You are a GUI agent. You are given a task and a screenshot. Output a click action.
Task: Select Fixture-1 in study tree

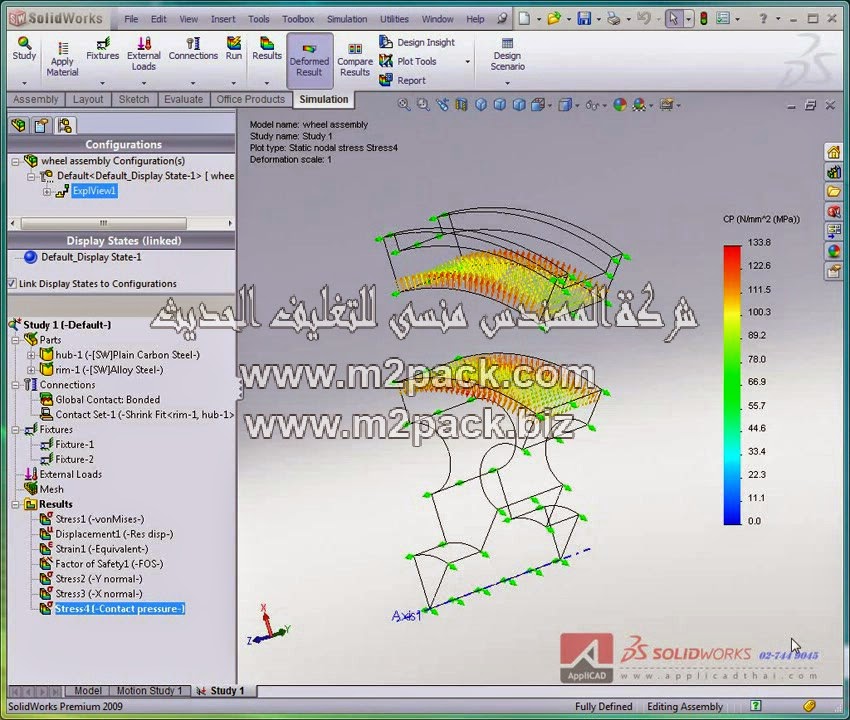[x=74, y=445]
